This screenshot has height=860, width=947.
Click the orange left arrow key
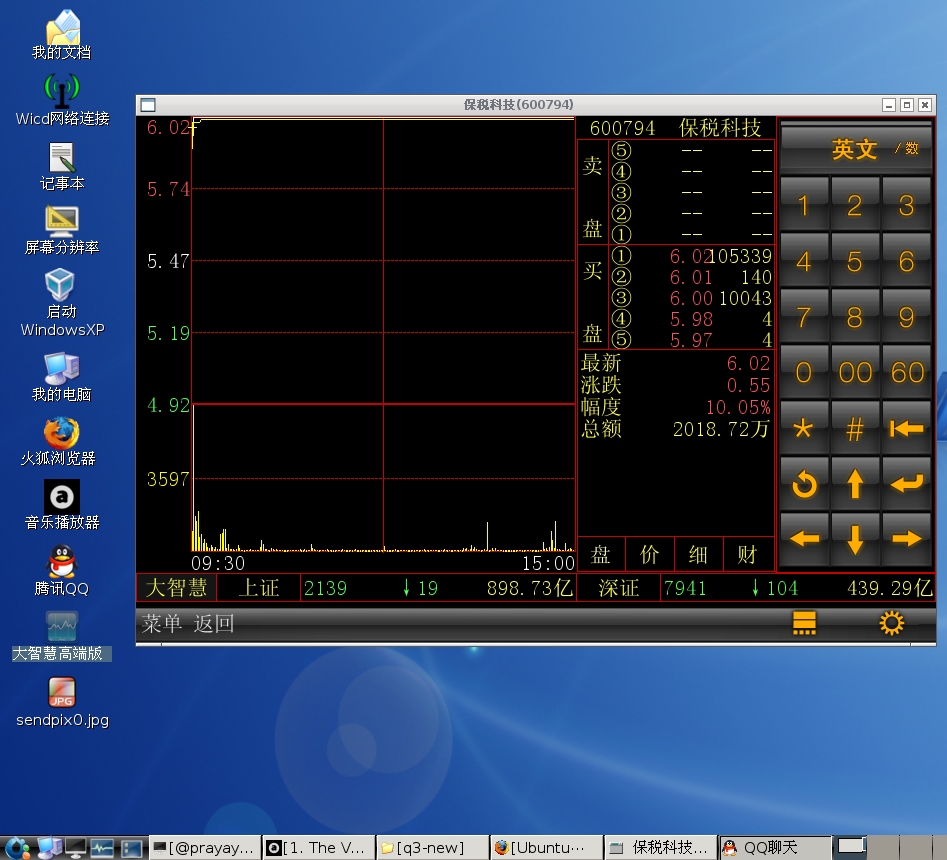click(804, 539)
